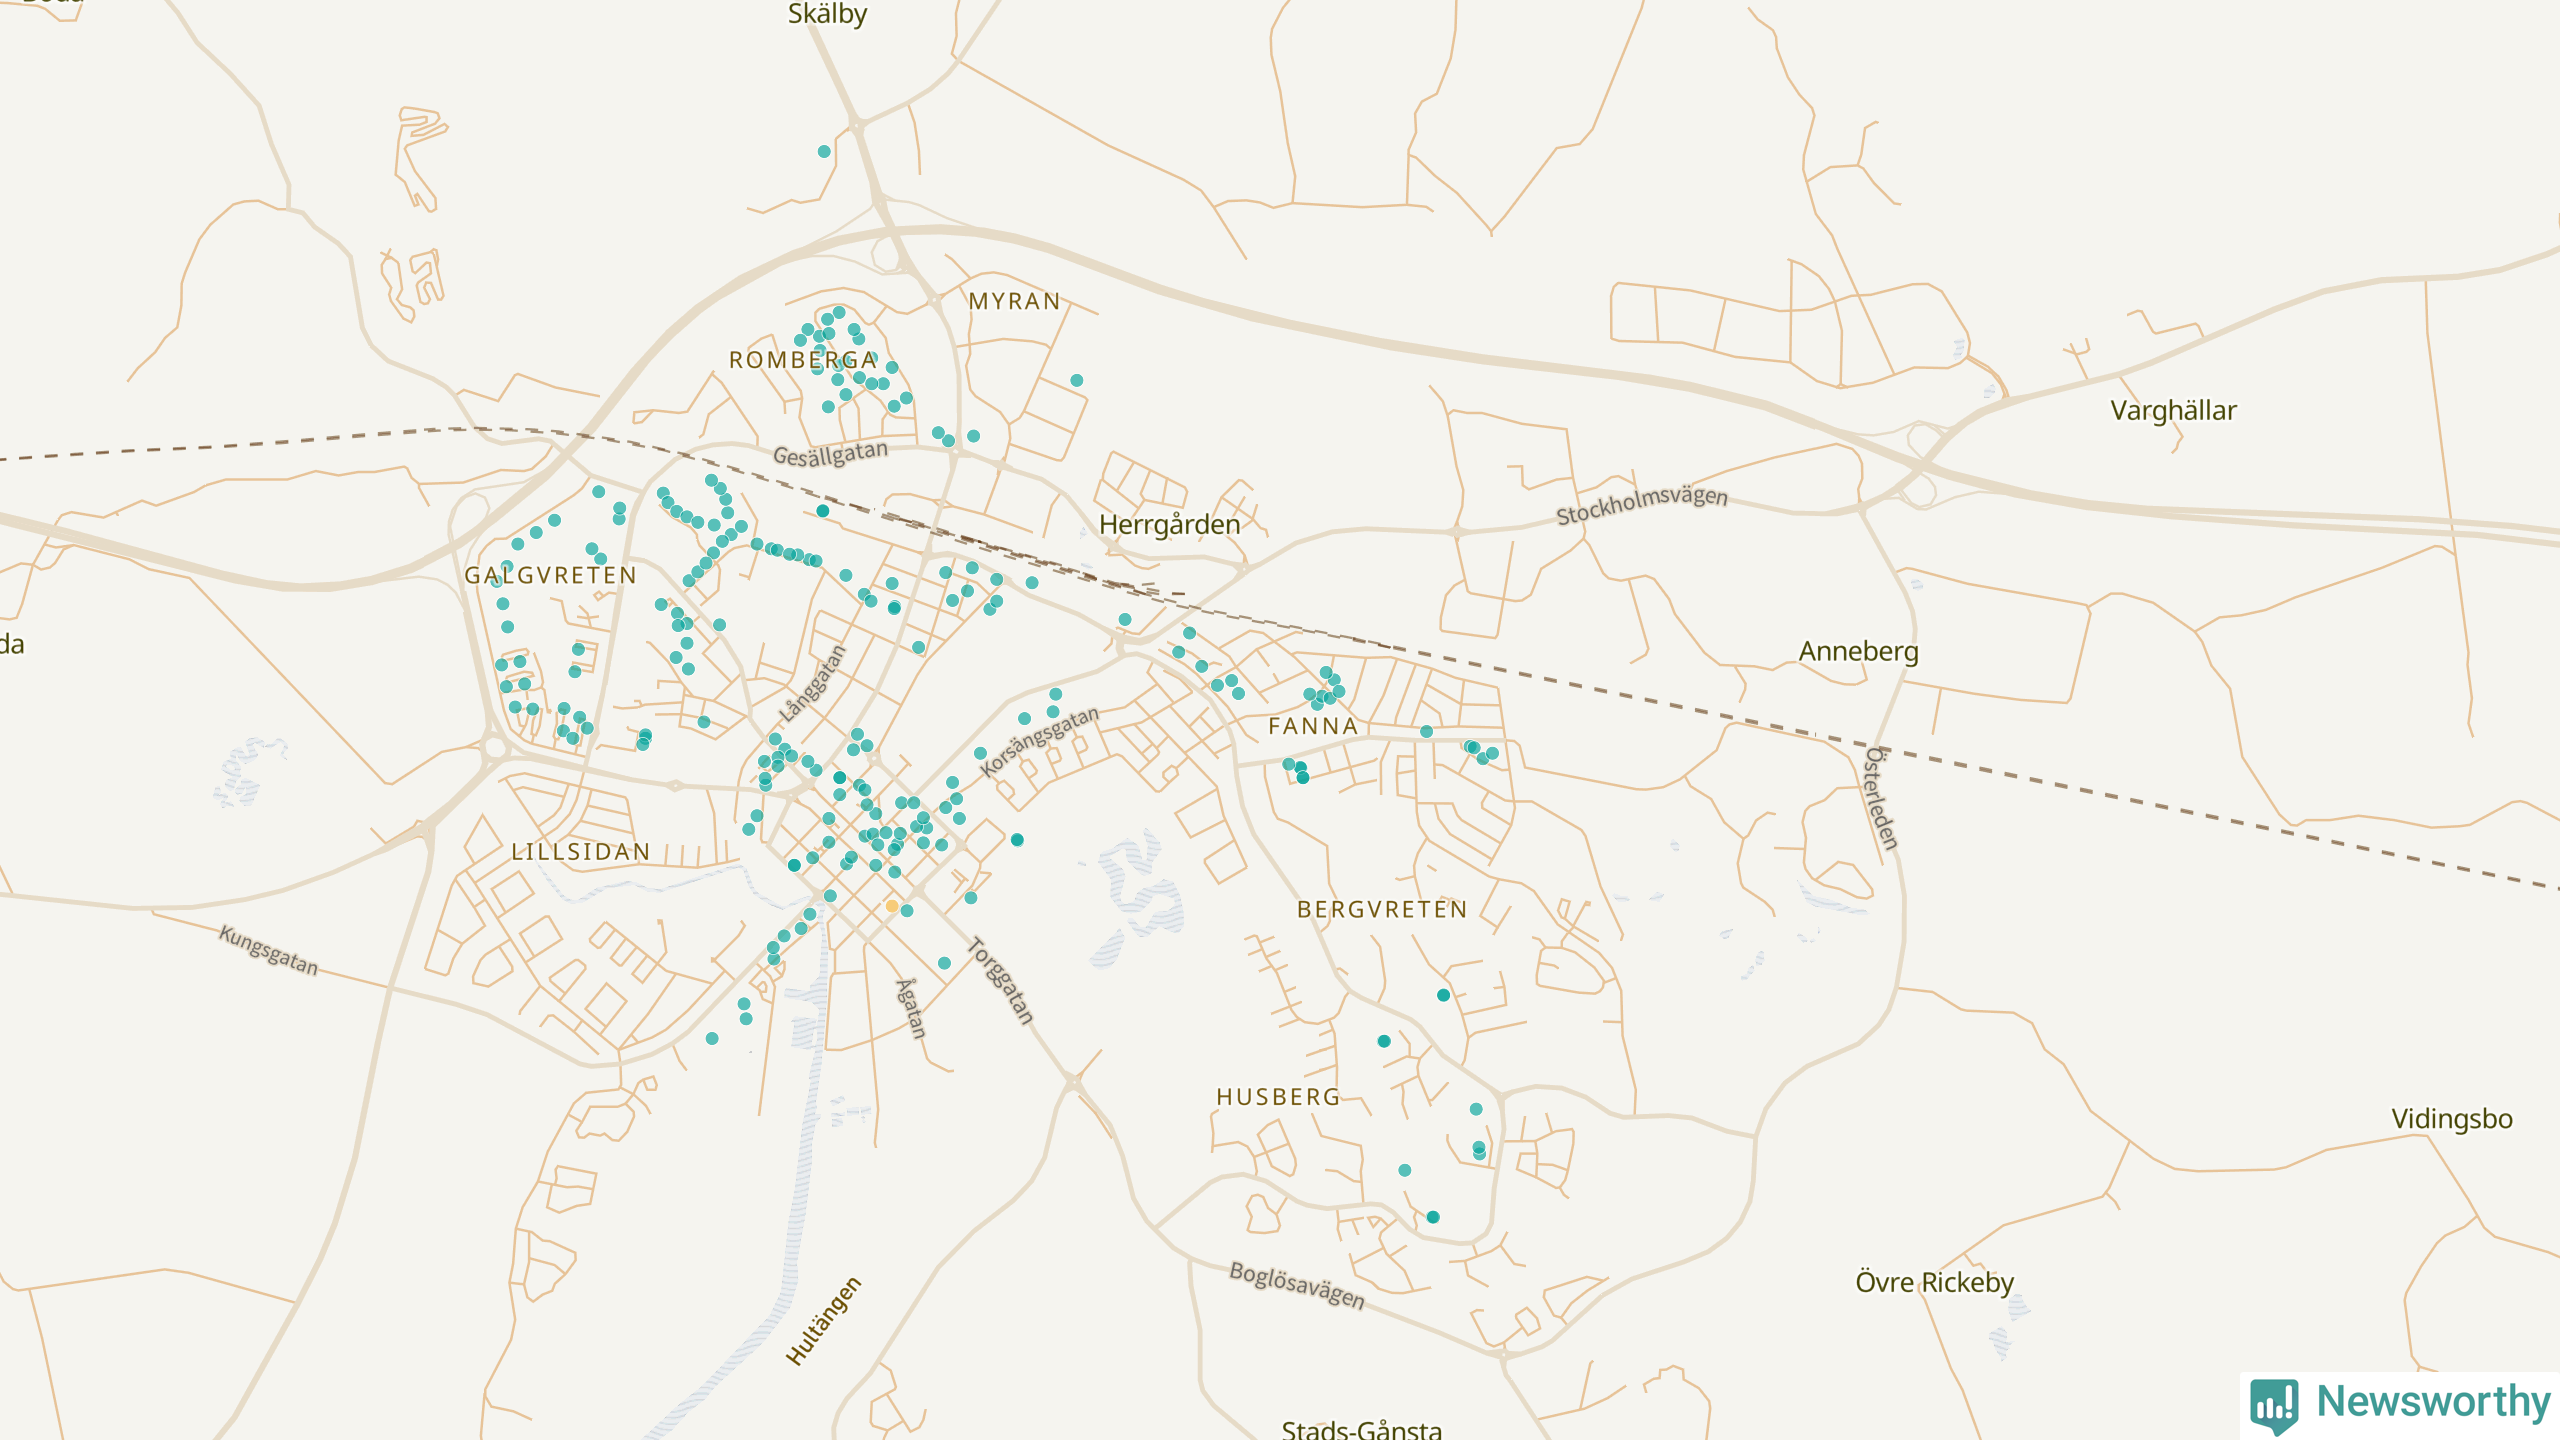
Task: Click the Skälby place label
Action: click(x=827, y=14)
